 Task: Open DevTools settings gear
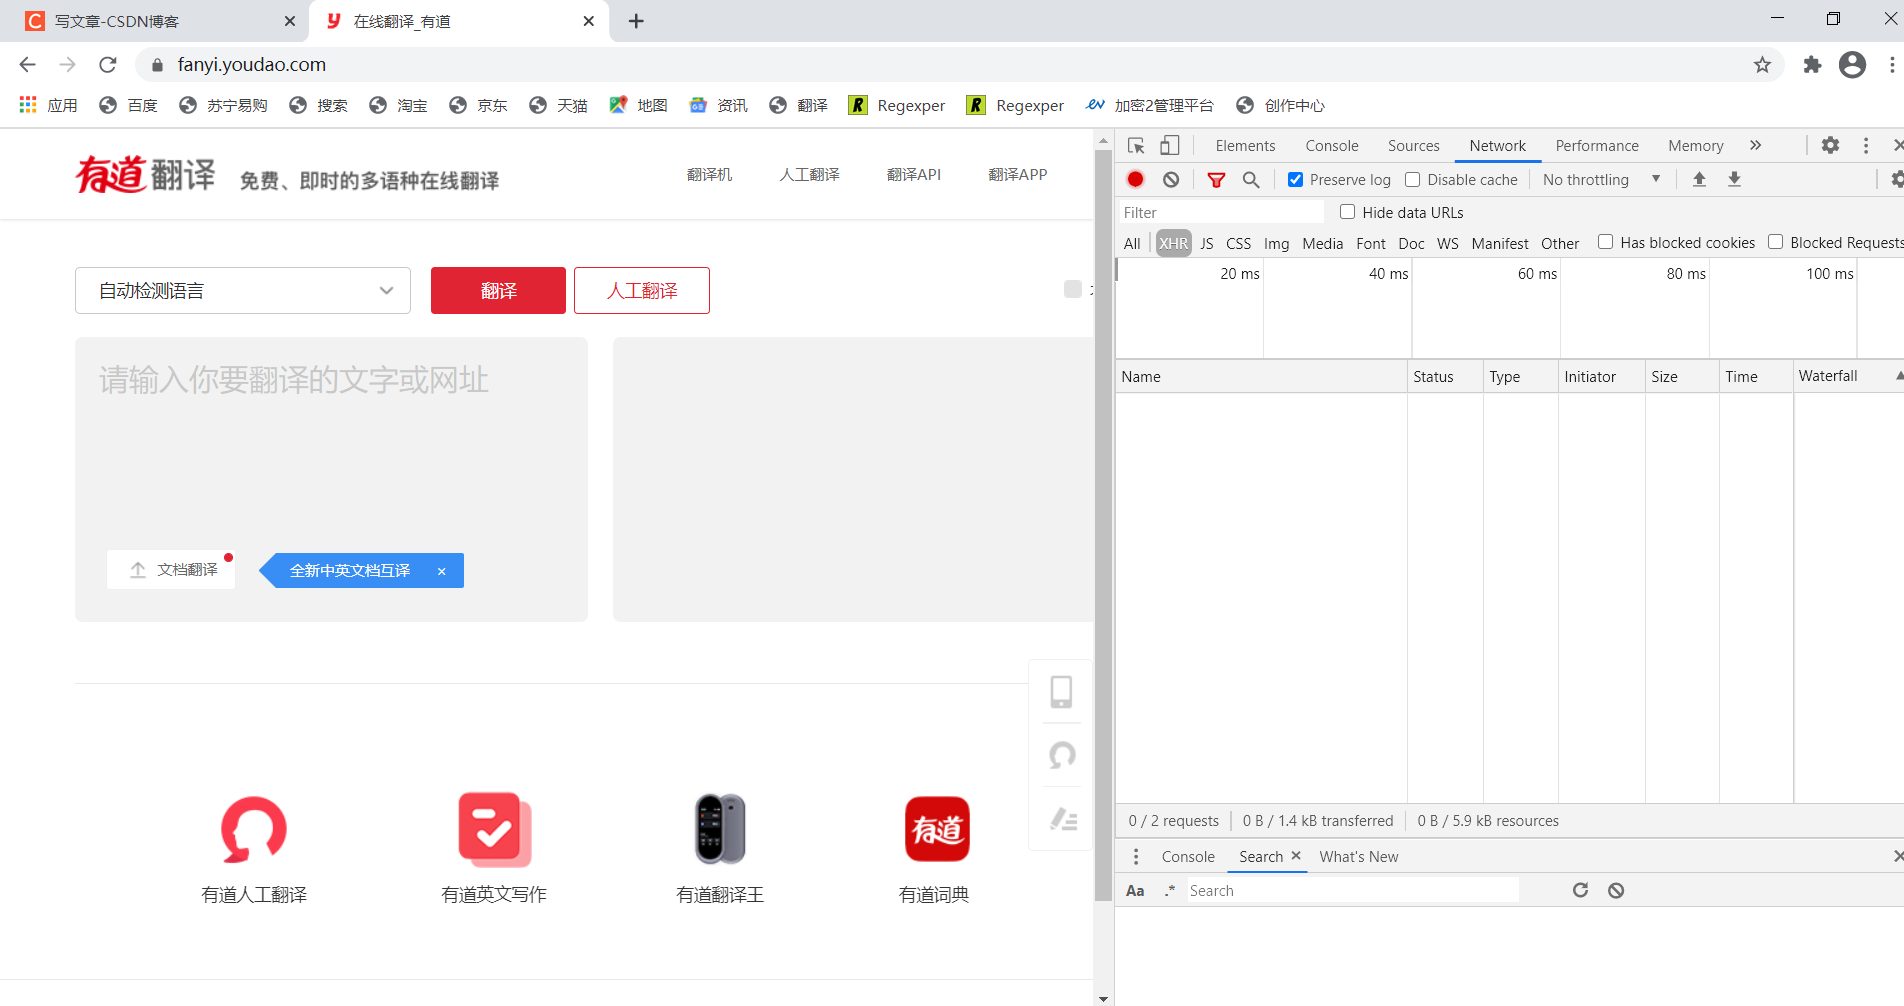tap(1830, 145)
